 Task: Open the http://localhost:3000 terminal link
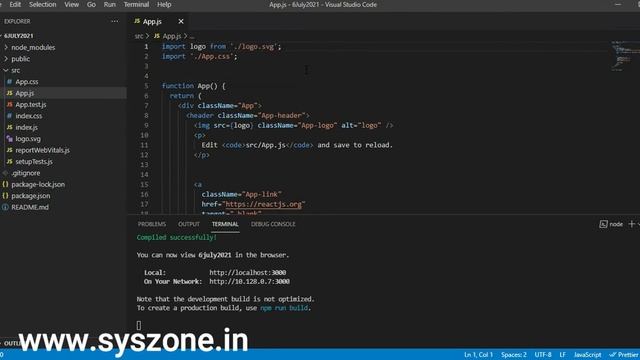(x=248, y=273)
